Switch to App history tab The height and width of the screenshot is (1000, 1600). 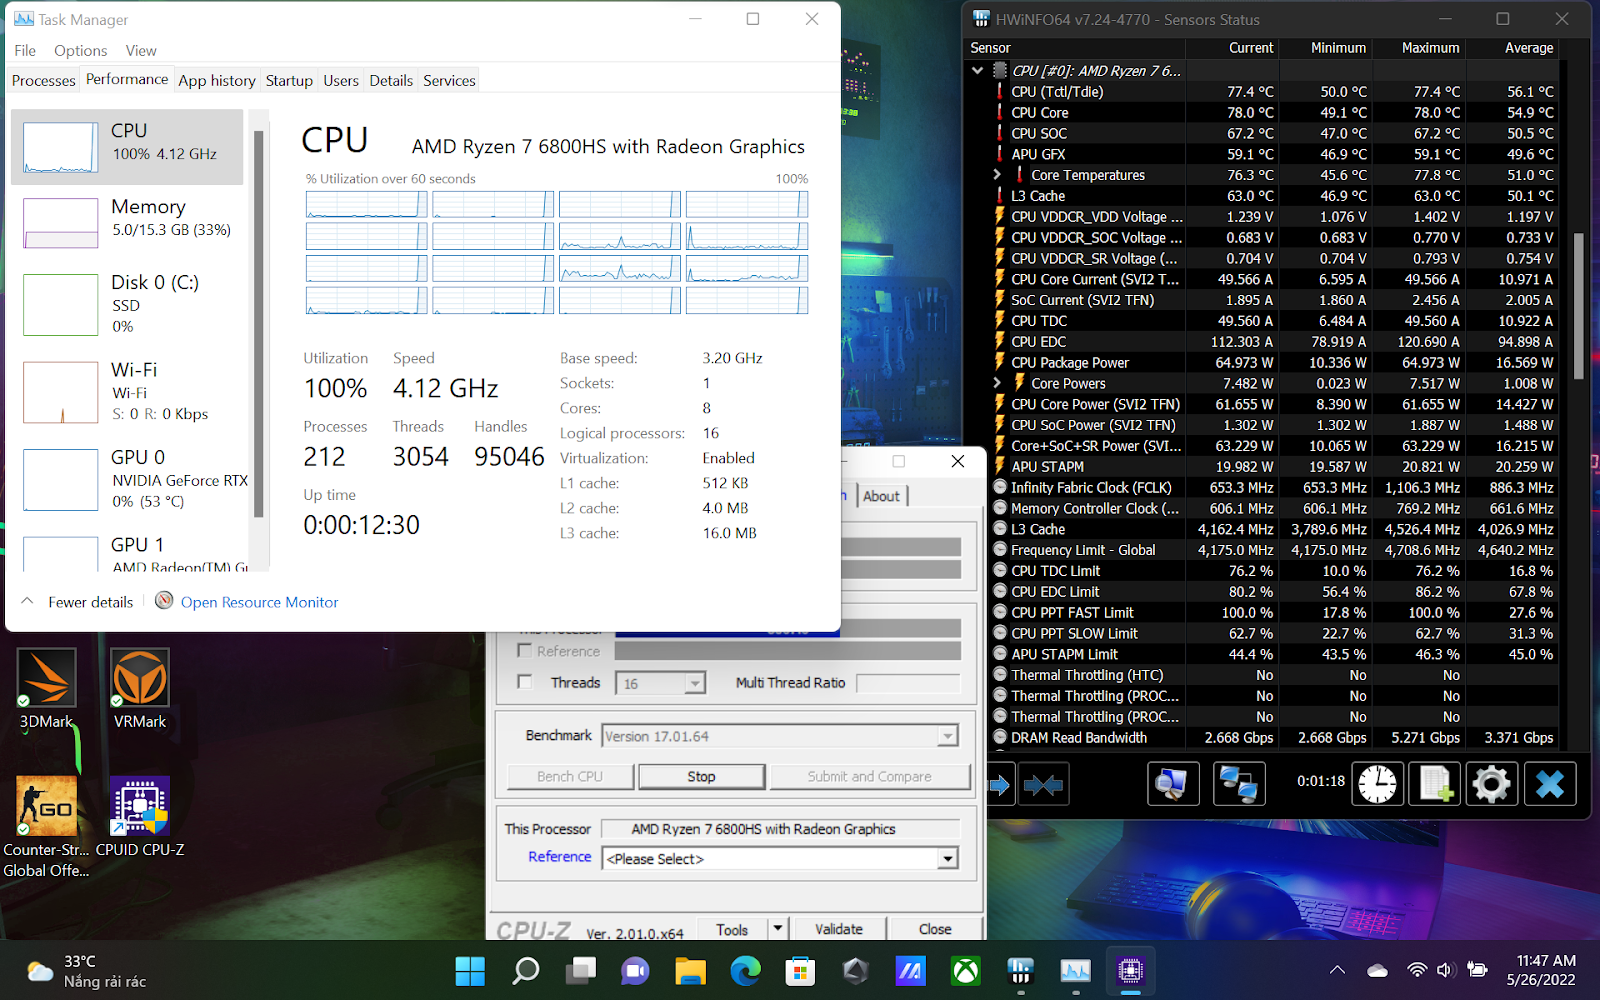point(217,80)
